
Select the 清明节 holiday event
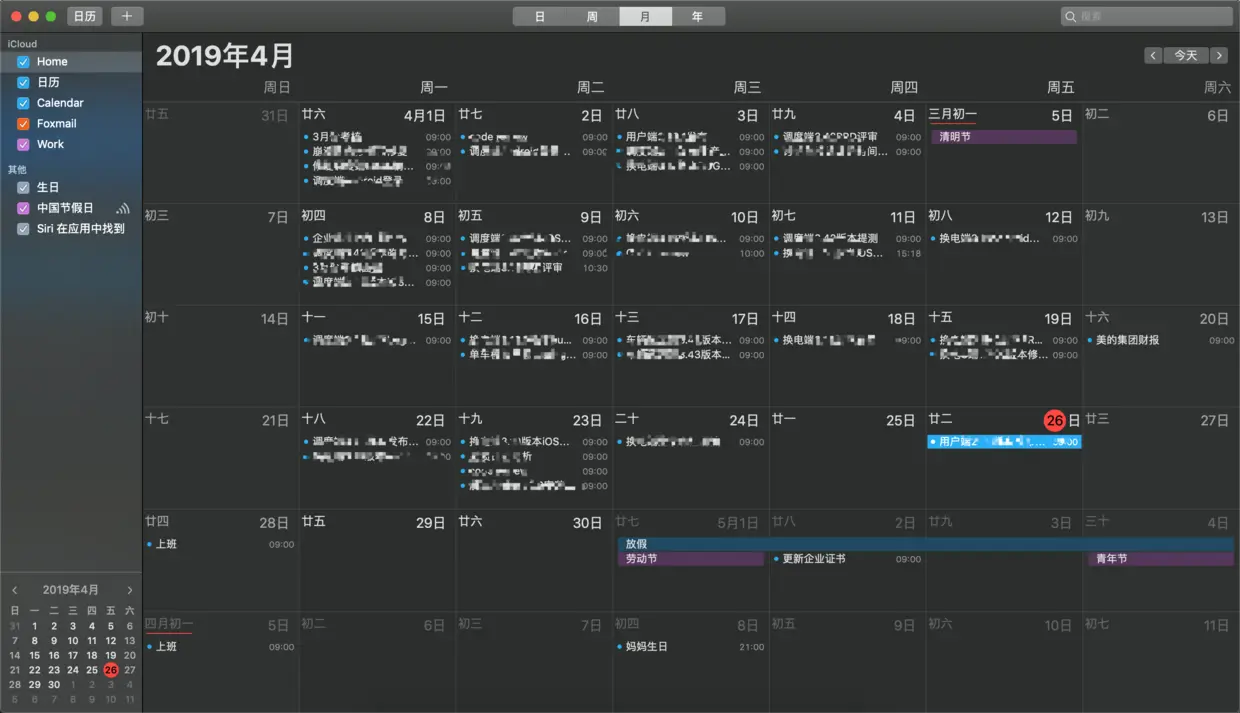[x=1003, y=135]
